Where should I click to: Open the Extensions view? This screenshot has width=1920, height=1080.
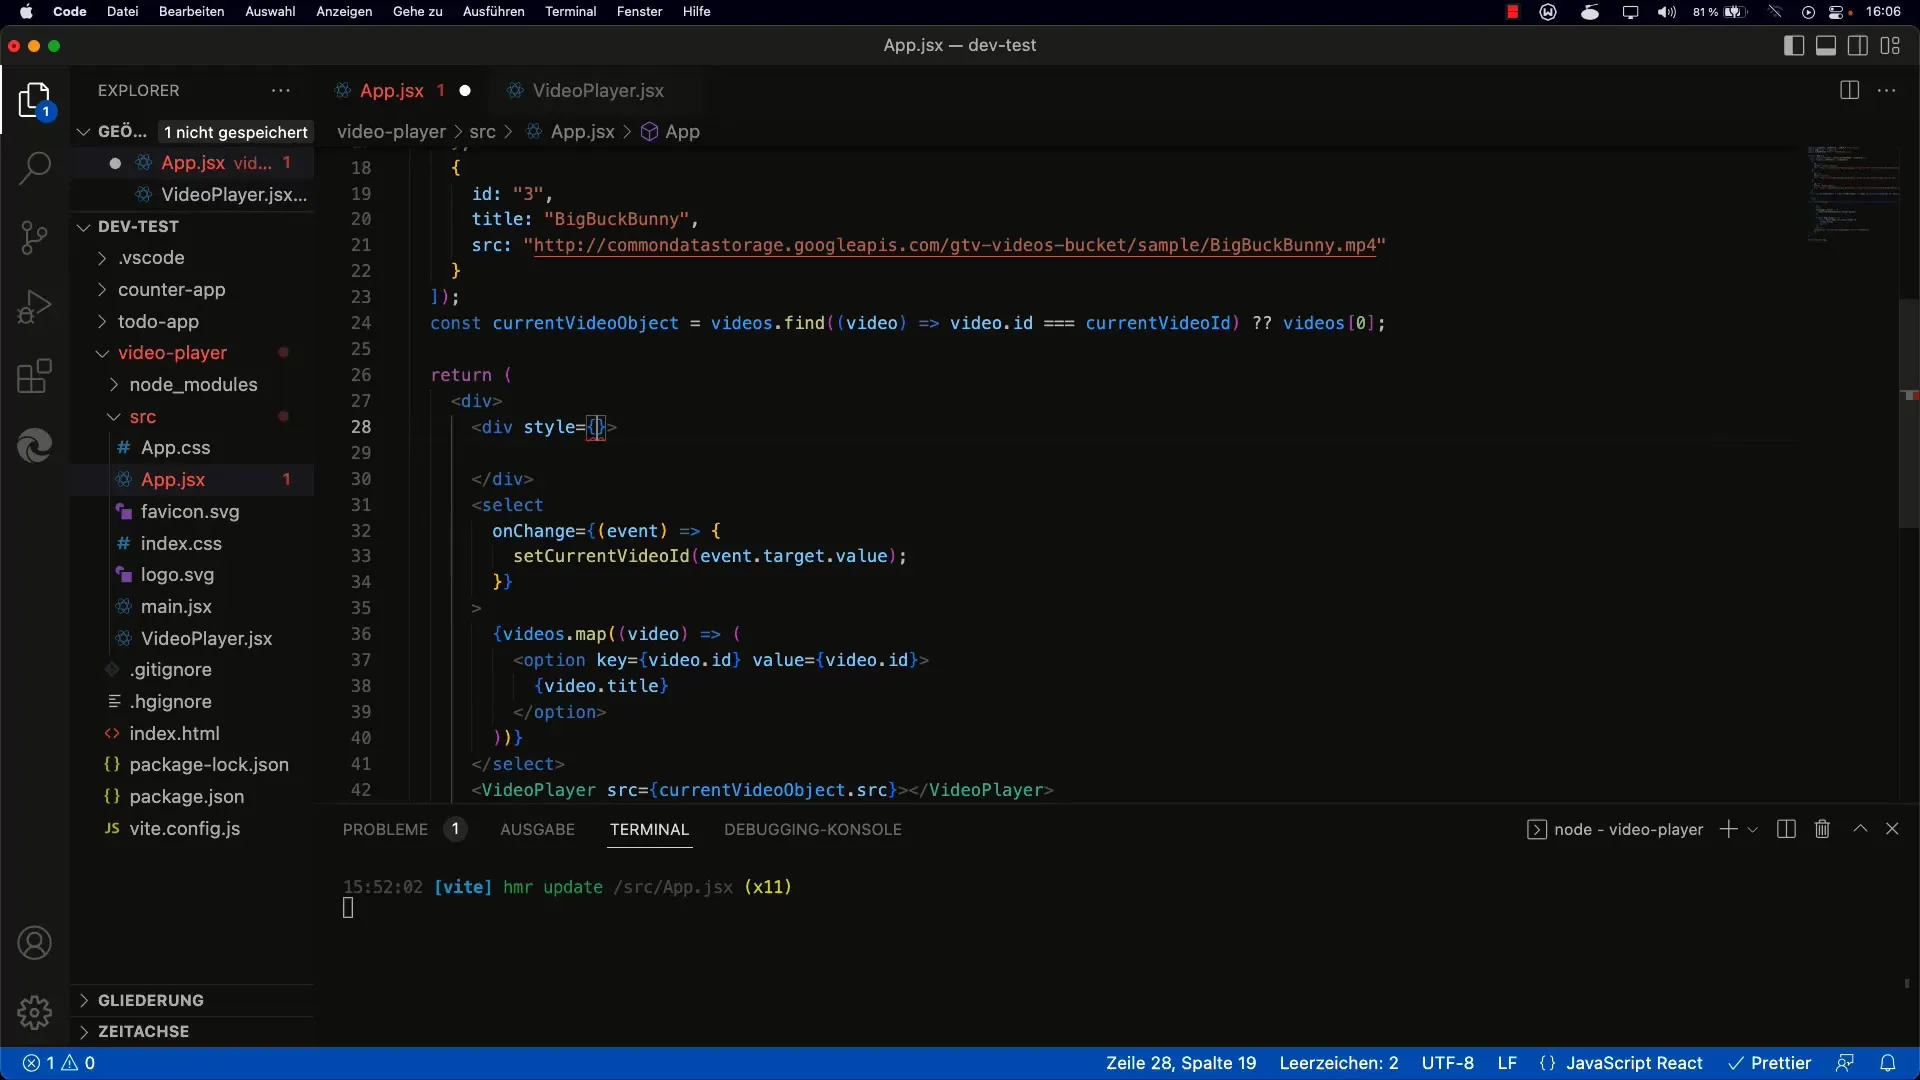34,377
